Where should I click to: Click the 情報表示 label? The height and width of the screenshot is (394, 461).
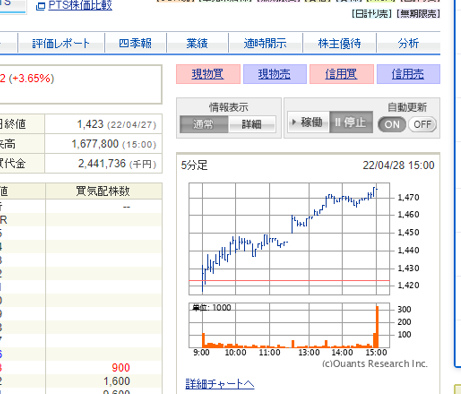[229, 107]
